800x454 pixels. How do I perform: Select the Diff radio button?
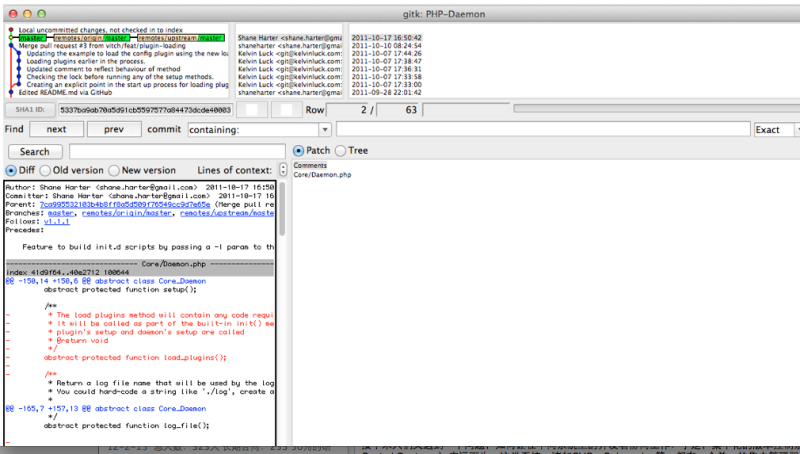[x=12, y=170]
